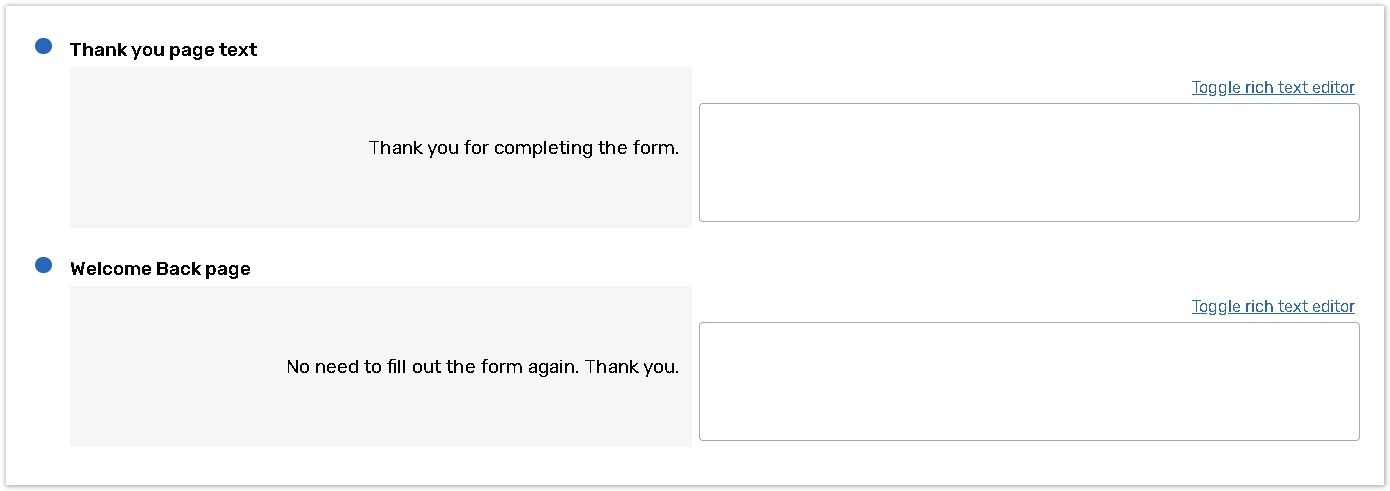Viewport: 1390px width, 491px height.
Task: Place cursor in the upper empty text area
Action: tap(1028, 162)
